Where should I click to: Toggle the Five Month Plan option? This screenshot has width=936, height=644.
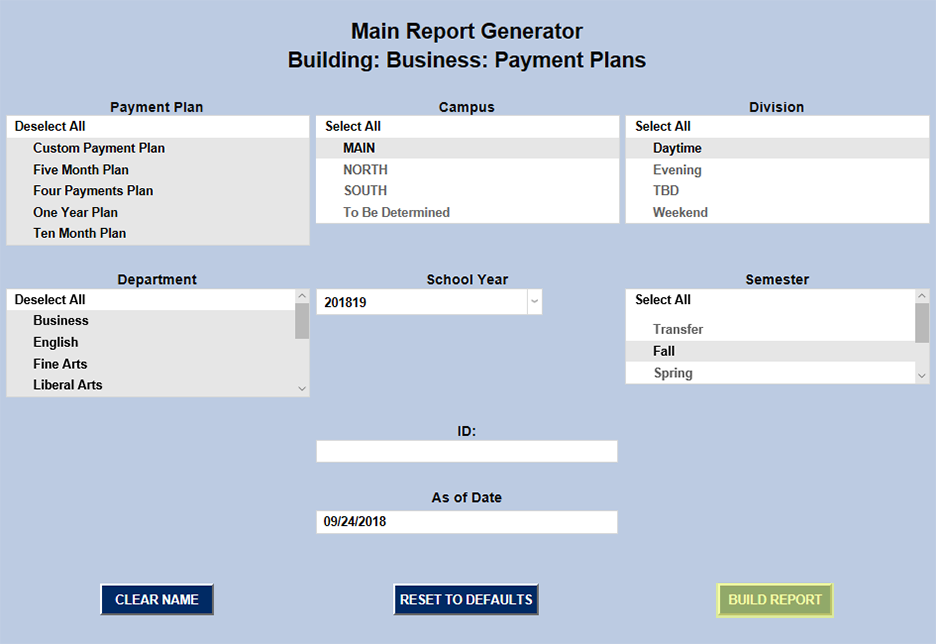81,170
